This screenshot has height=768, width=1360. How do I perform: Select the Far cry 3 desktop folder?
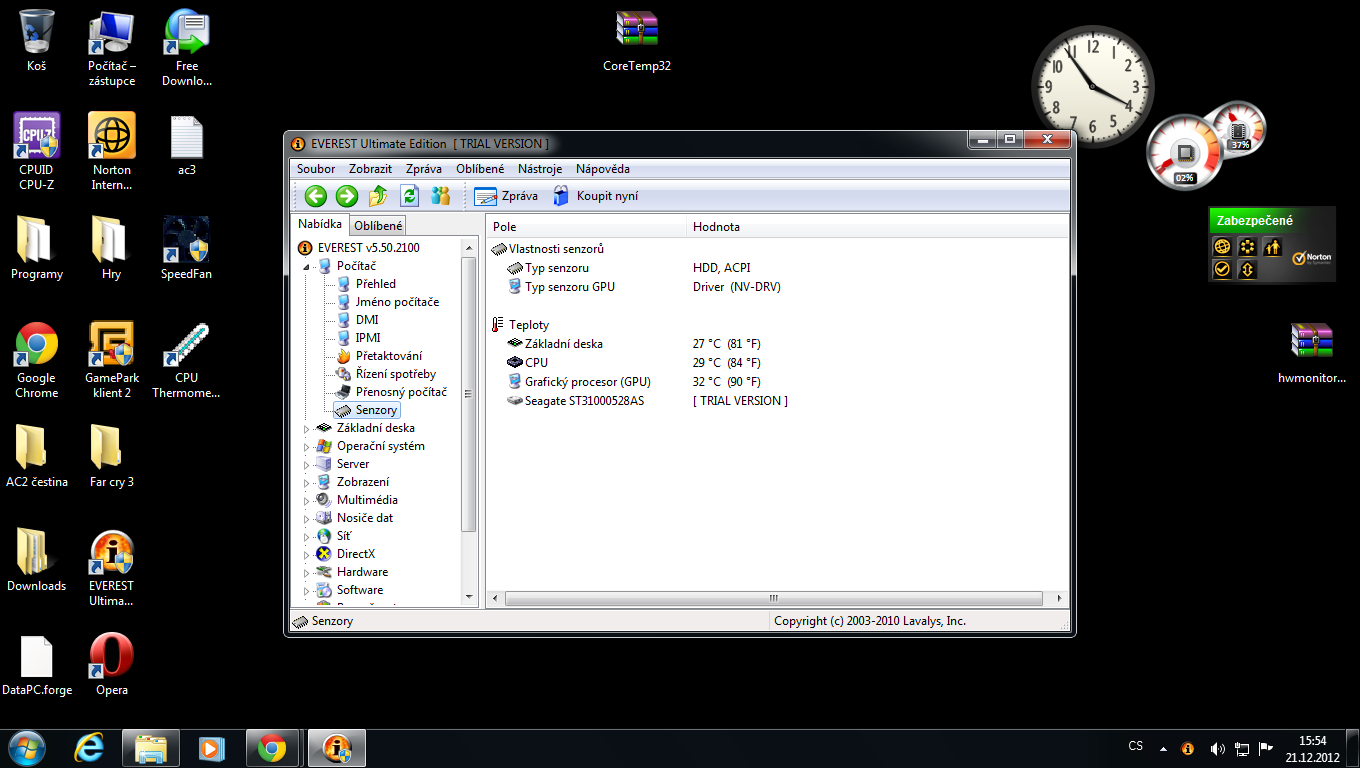click(112, 456)
